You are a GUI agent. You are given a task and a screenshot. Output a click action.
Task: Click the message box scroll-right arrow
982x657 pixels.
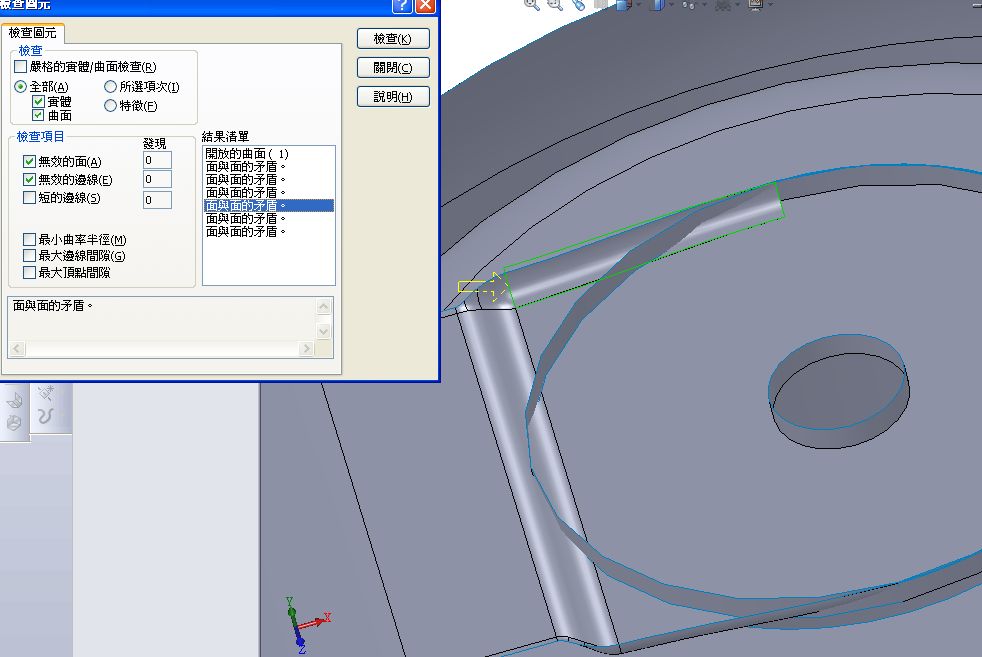306,348
